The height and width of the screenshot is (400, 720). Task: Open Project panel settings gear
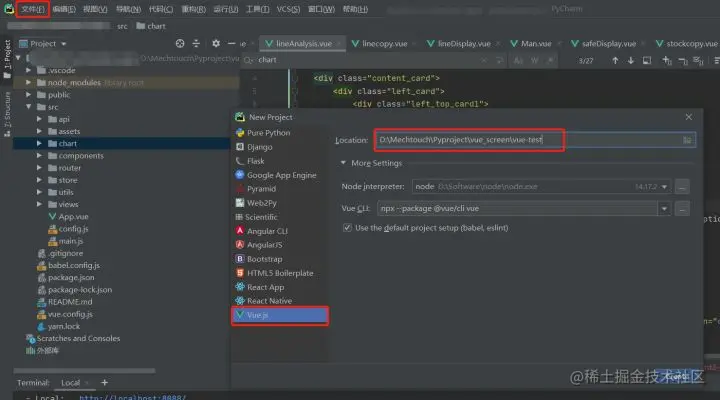(216, 44)
